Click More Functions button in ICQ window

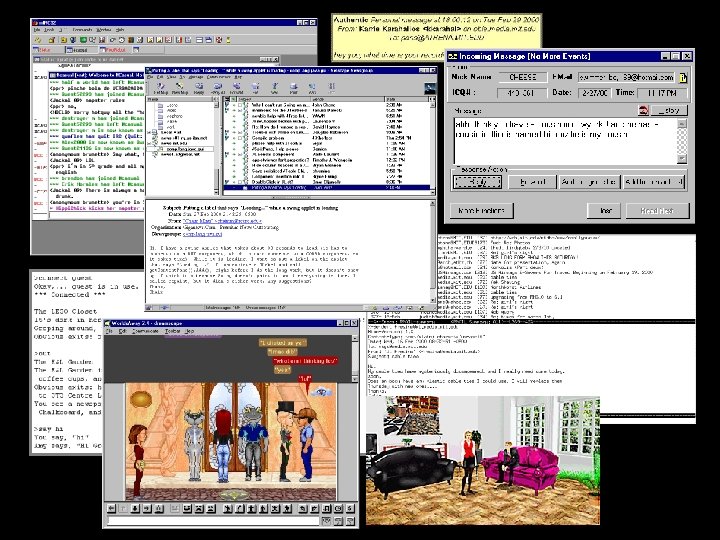pyautogui.click(x=481, y=210)
